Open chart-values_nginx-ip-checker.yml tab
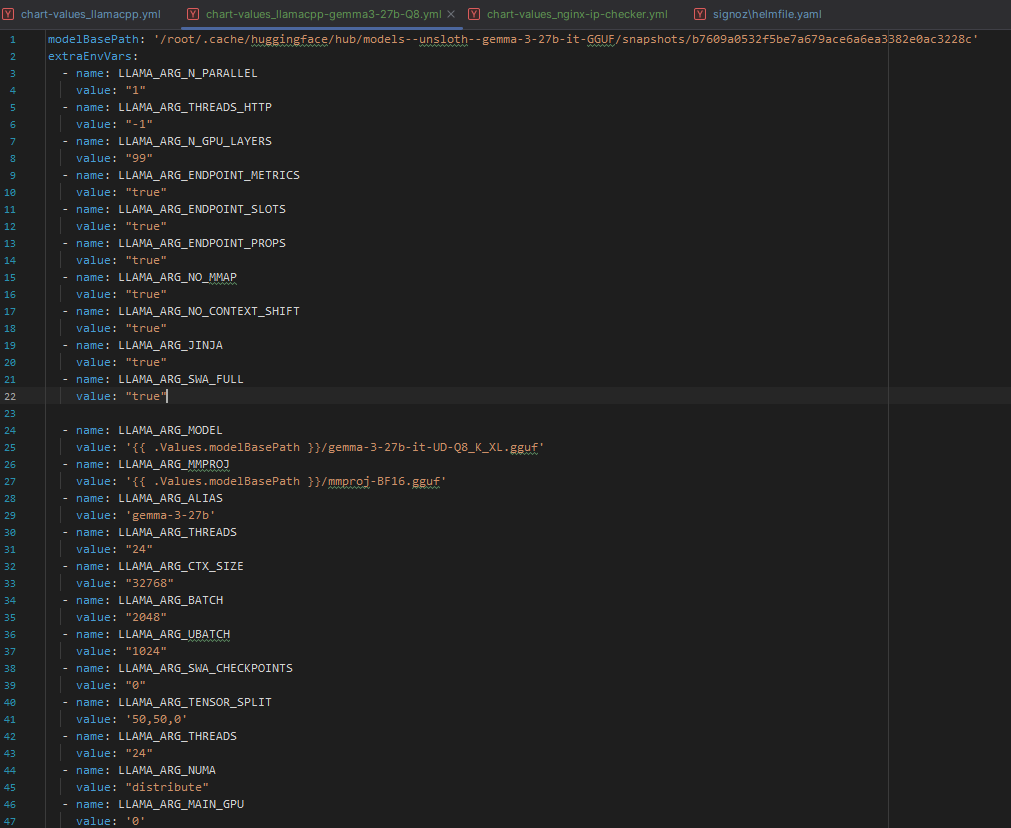This screenshot has height=828, width=1011. click(x=577, y=14)
